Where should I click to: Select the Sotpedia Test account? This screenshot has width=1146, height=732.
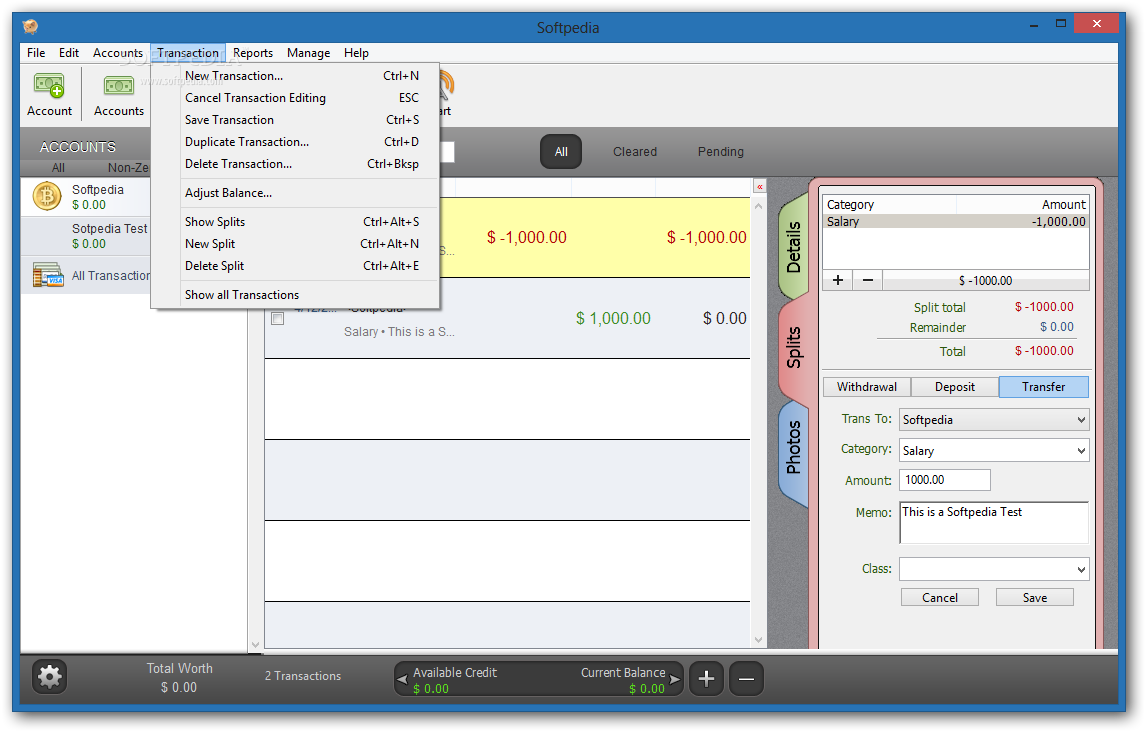(86, 236)
